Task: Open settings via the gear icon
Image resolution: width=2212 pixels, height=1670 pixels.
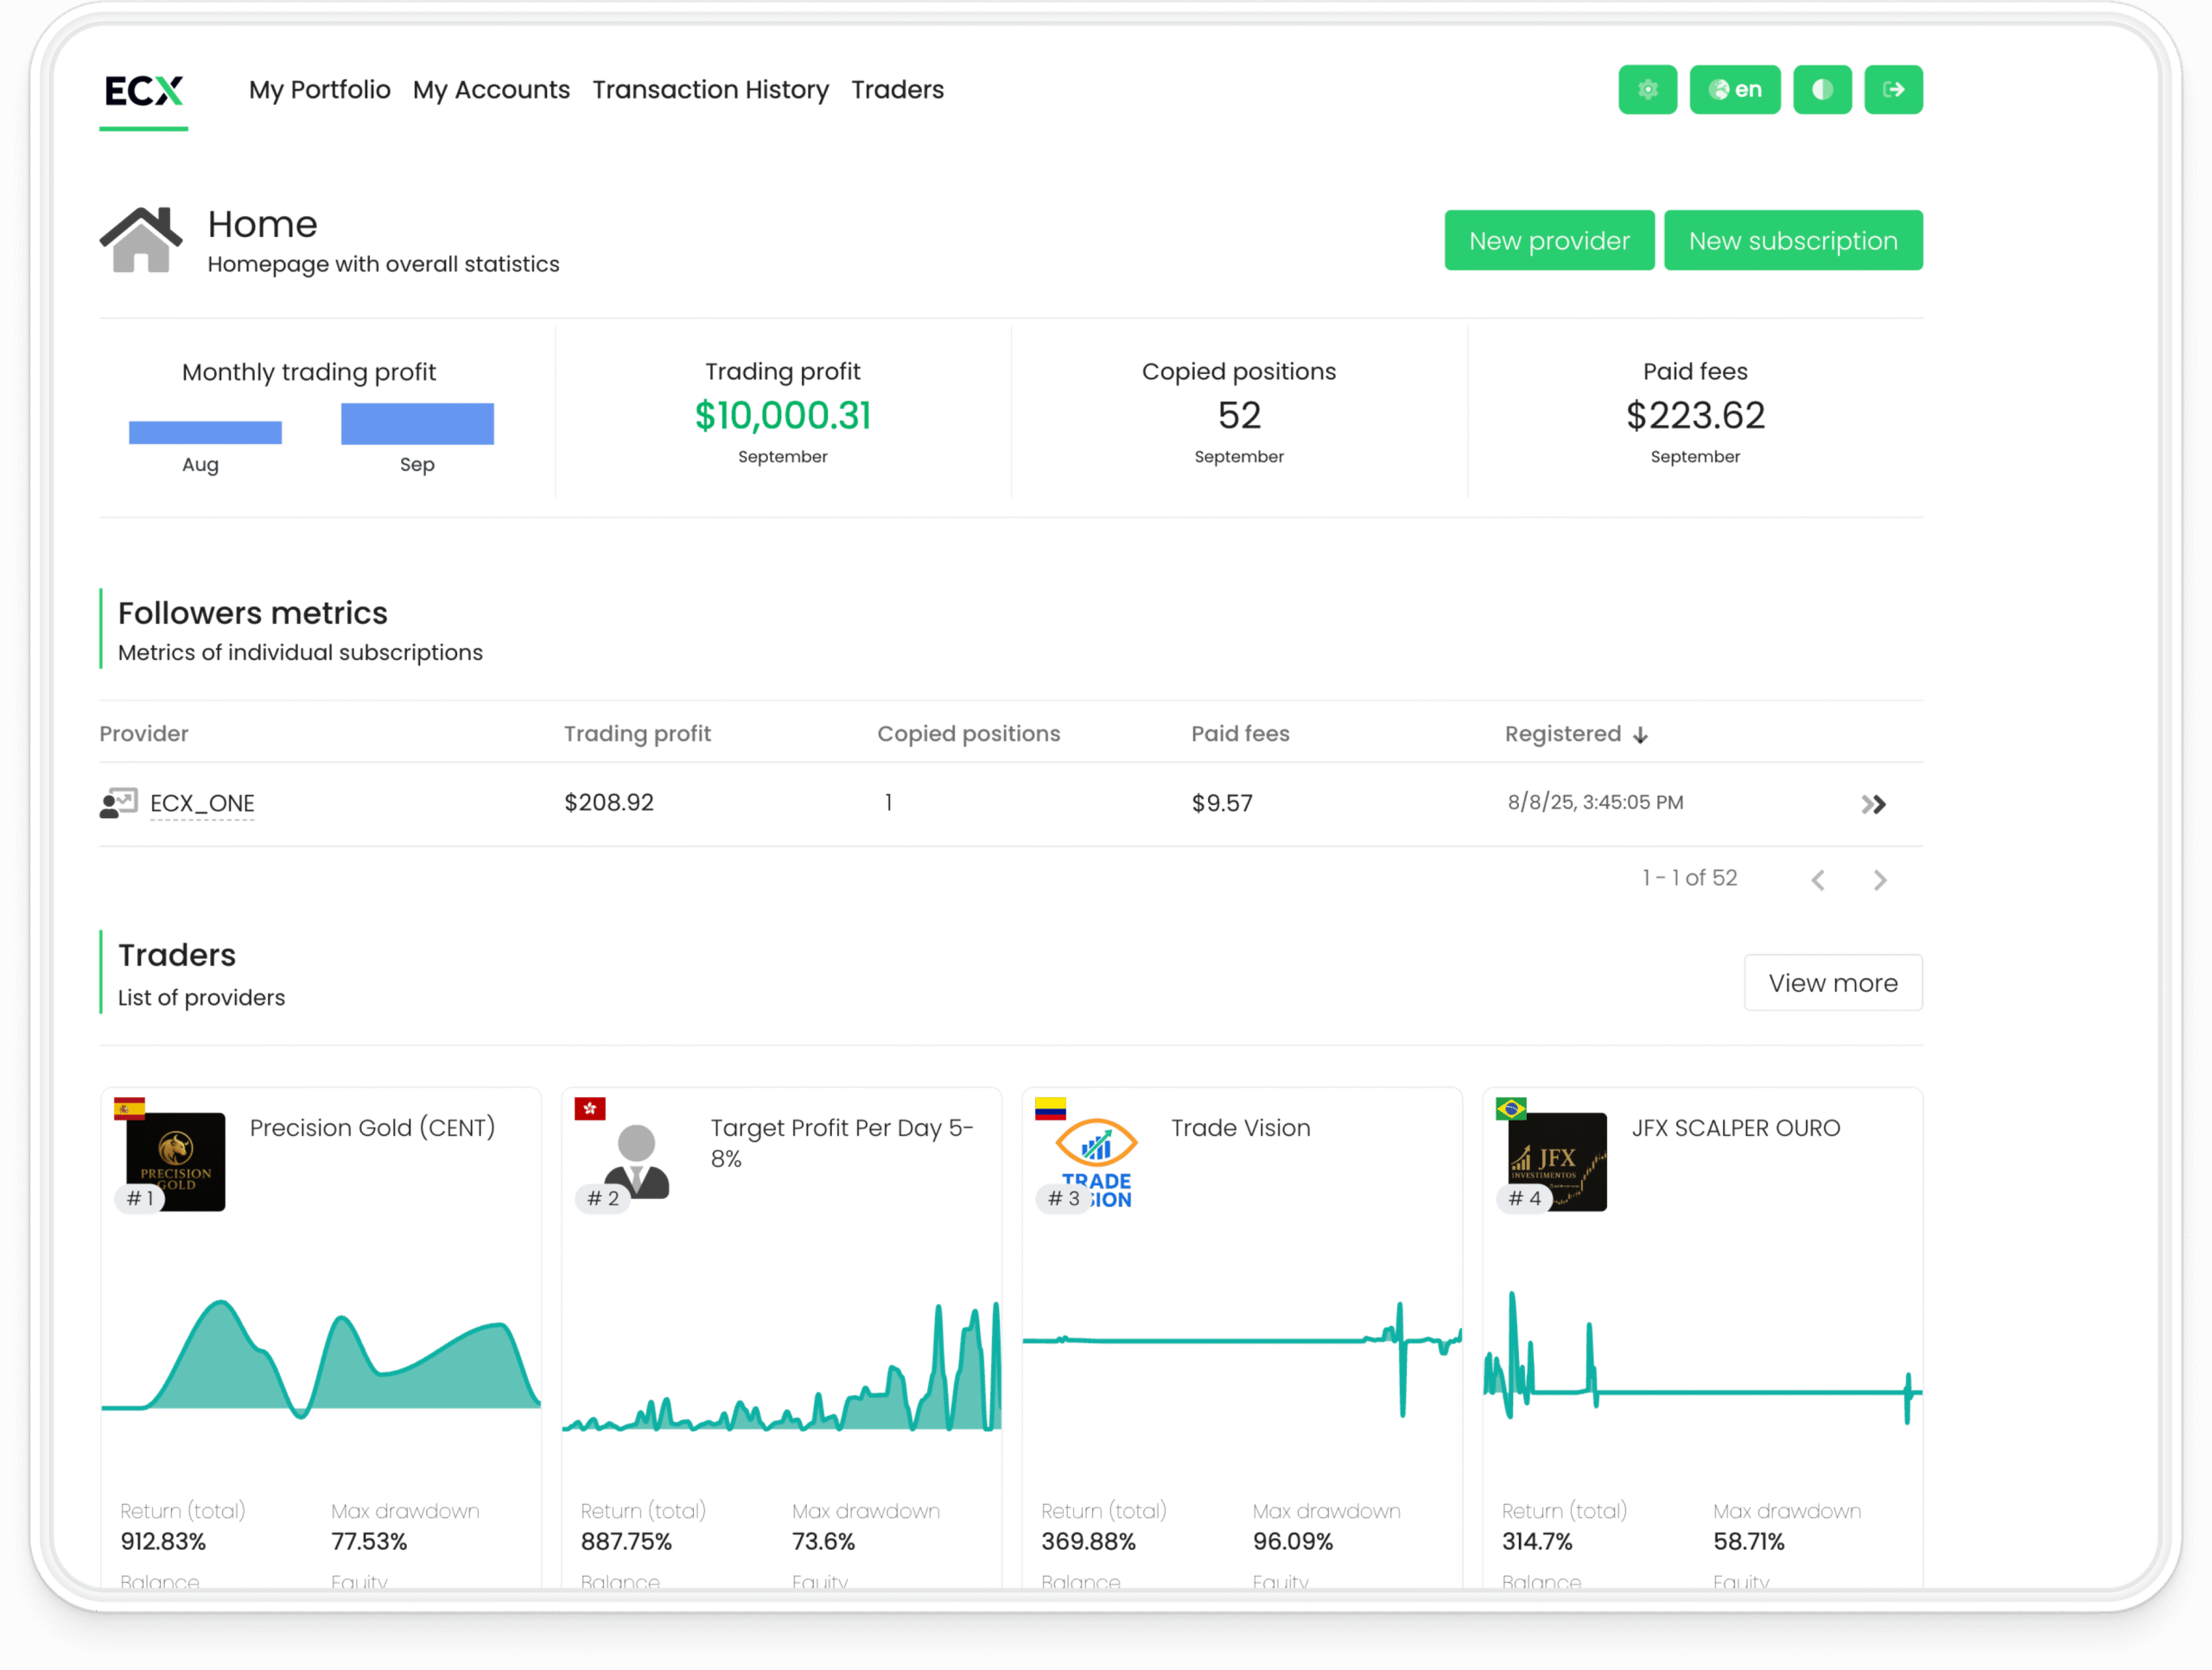Action: [1647, 90]
